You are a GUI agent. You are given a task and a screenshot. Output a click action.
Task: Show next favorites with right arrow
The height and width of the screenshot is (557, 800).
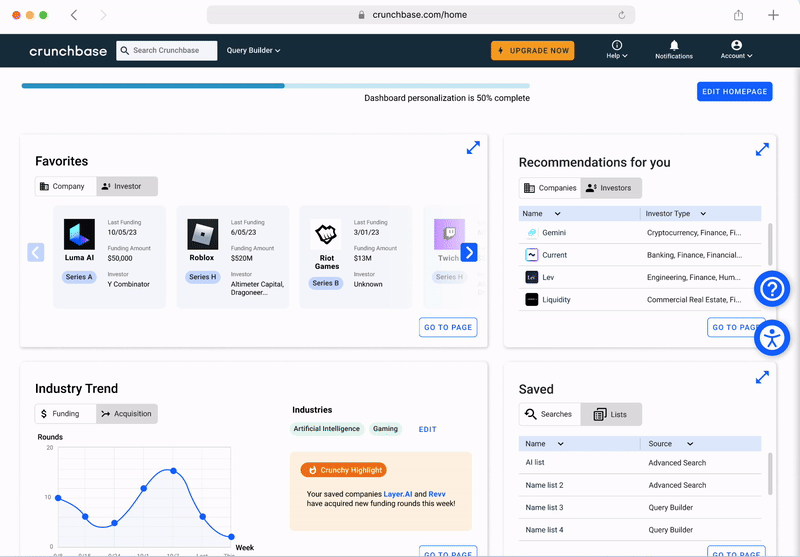469,252
